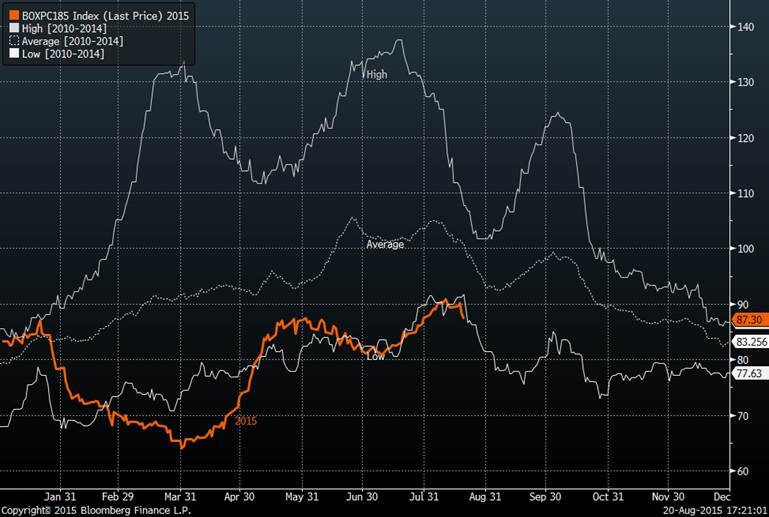Click the Jan 31 date axis label

(61, 495)
